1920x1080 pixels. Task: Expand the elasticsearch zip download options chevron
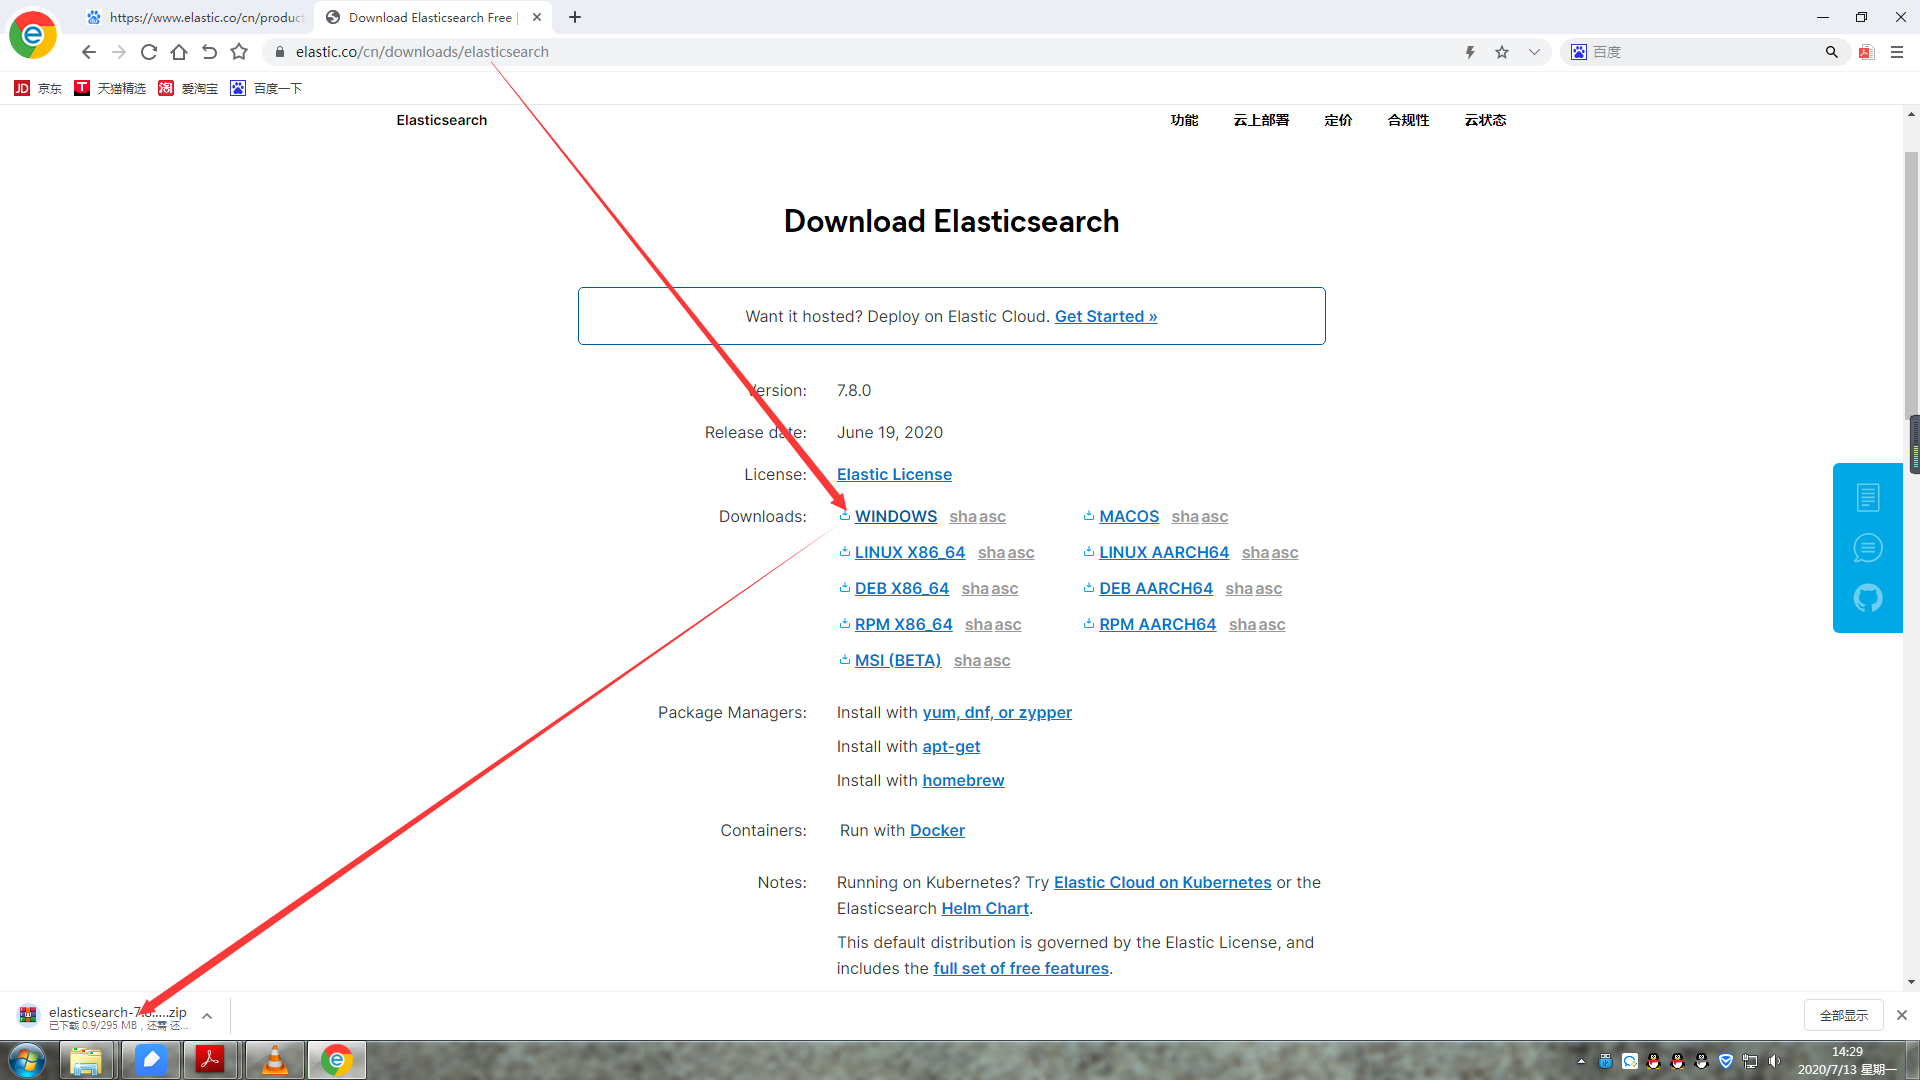coord(207,1016)
